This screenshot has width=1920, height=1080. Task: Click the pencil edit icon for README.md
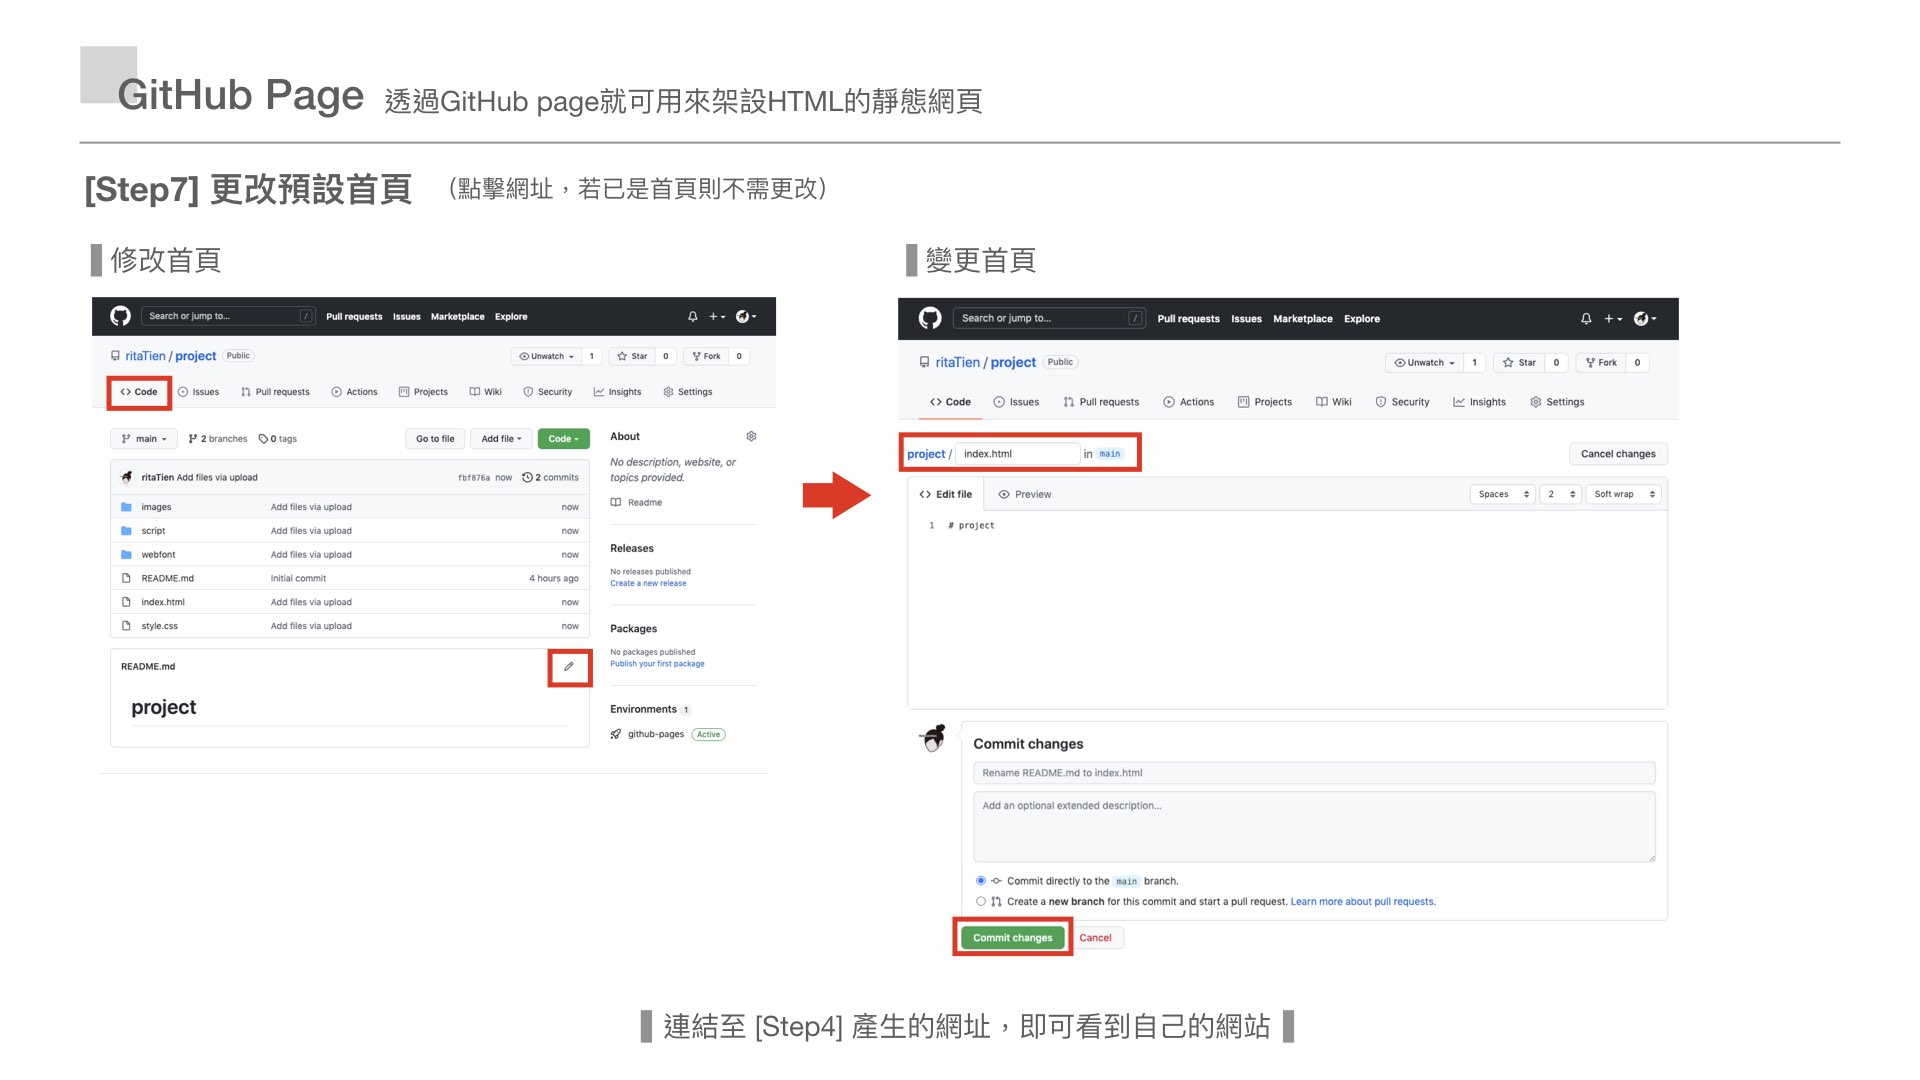569,667
